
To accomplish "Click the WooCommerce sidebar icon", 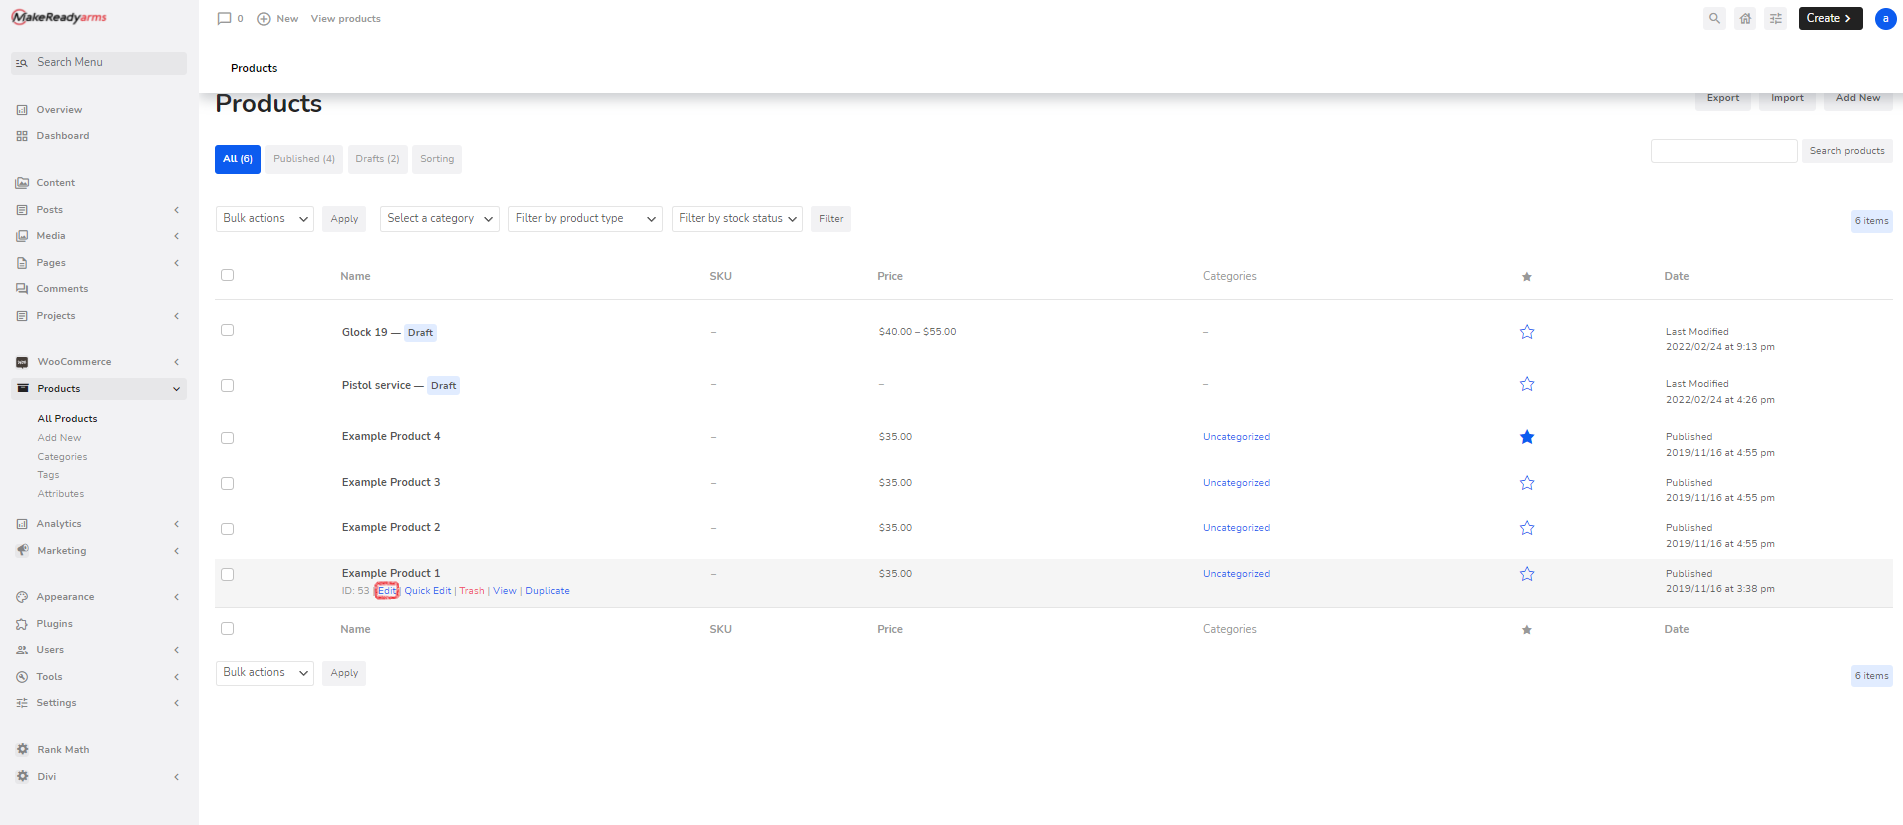I will tap(22, 362).
